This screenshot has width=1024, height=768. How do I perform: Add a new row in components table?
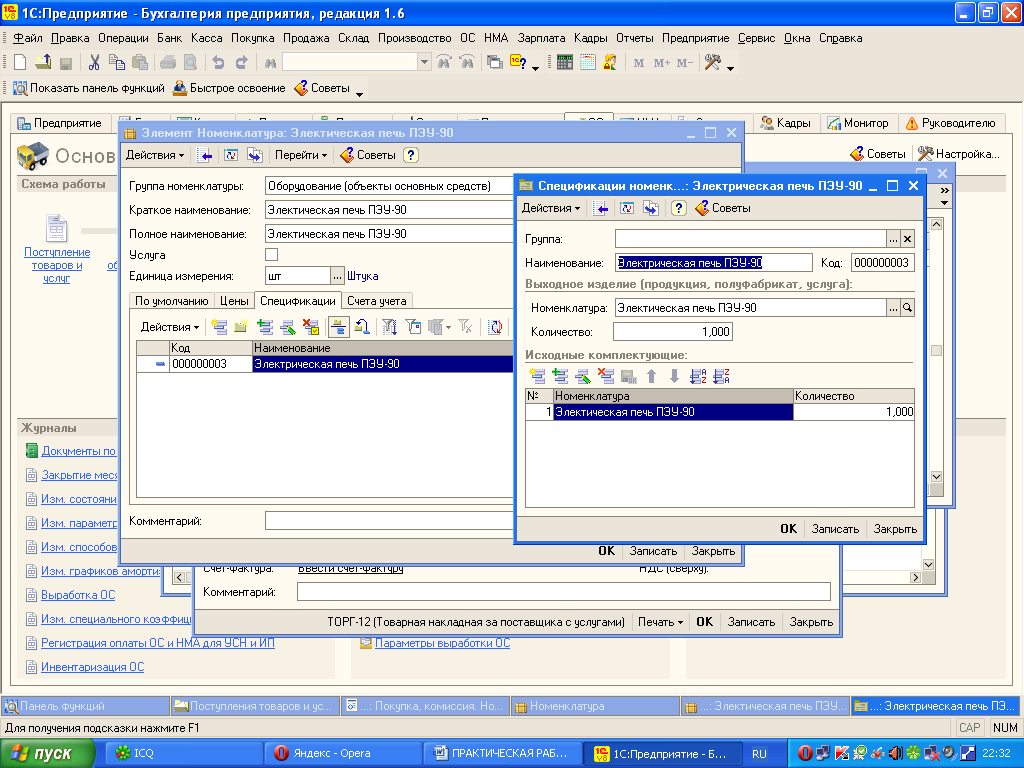[537, 376]
